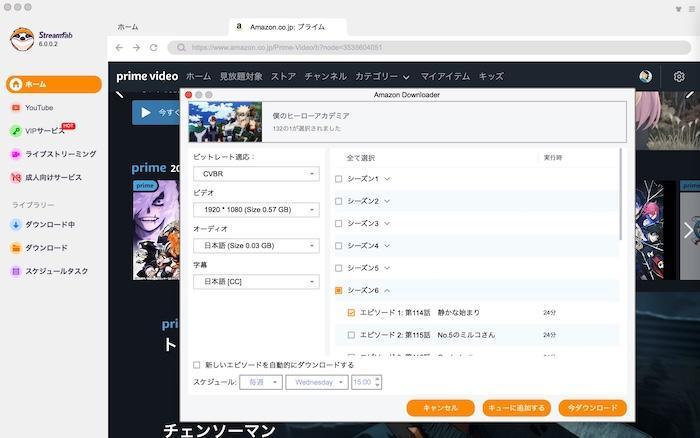Check the シーズン4 checkbox
This screenshot has width=700, height=438.
click(338, 246)
